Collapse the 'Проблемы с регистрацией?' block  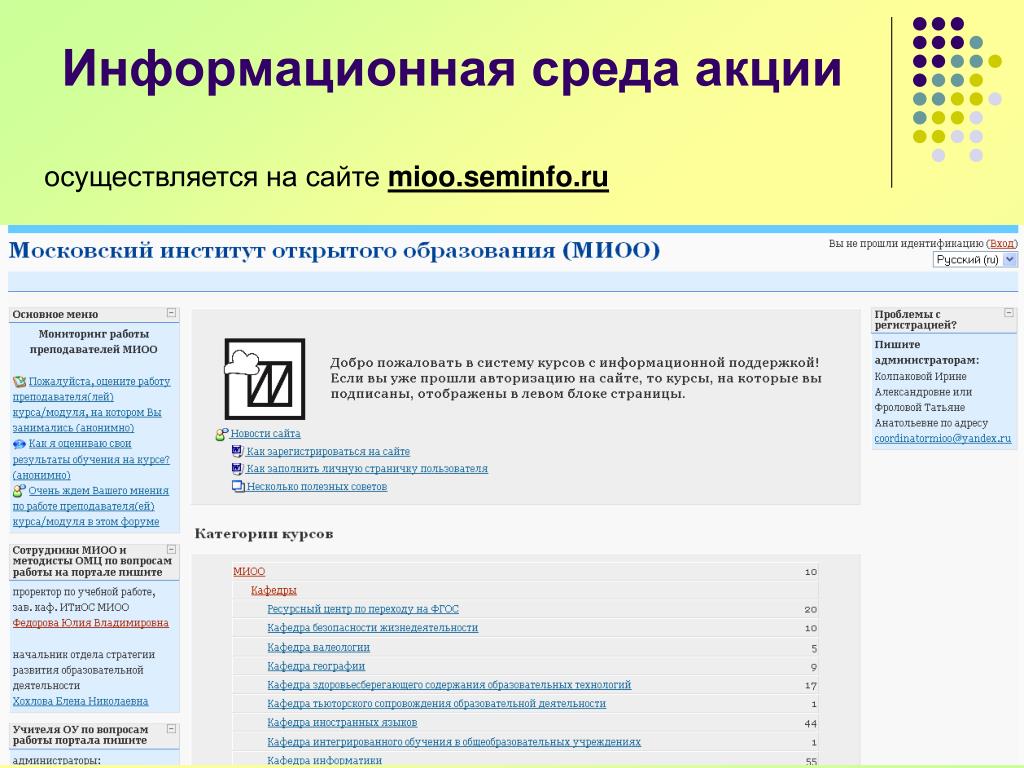pyautogui.click(x=1008, y=313)
